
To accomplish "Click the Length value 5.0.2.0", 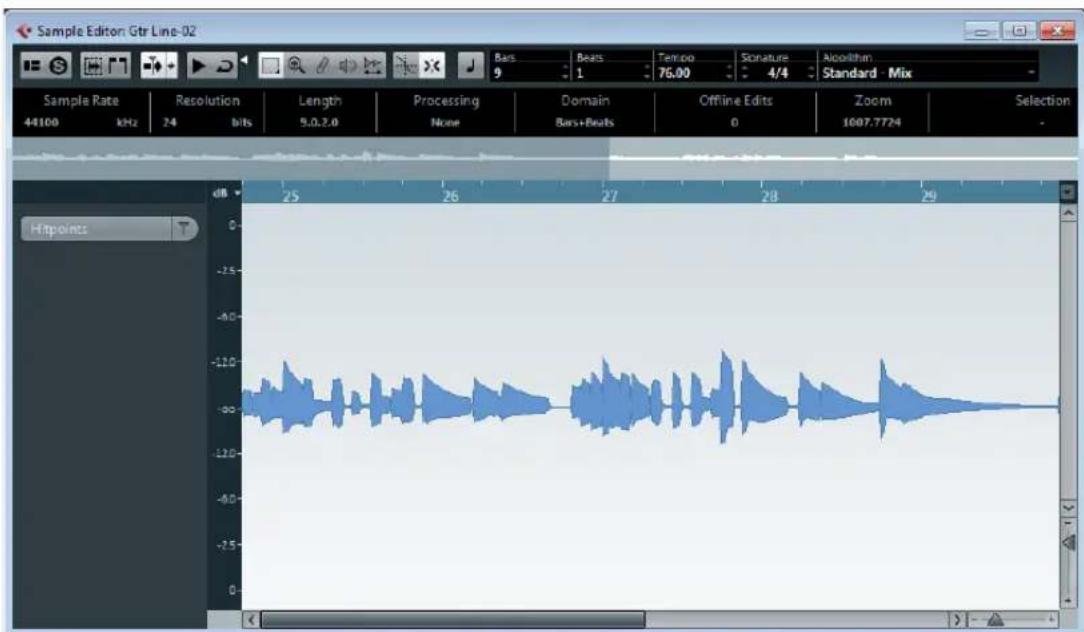I will (319, 122).
